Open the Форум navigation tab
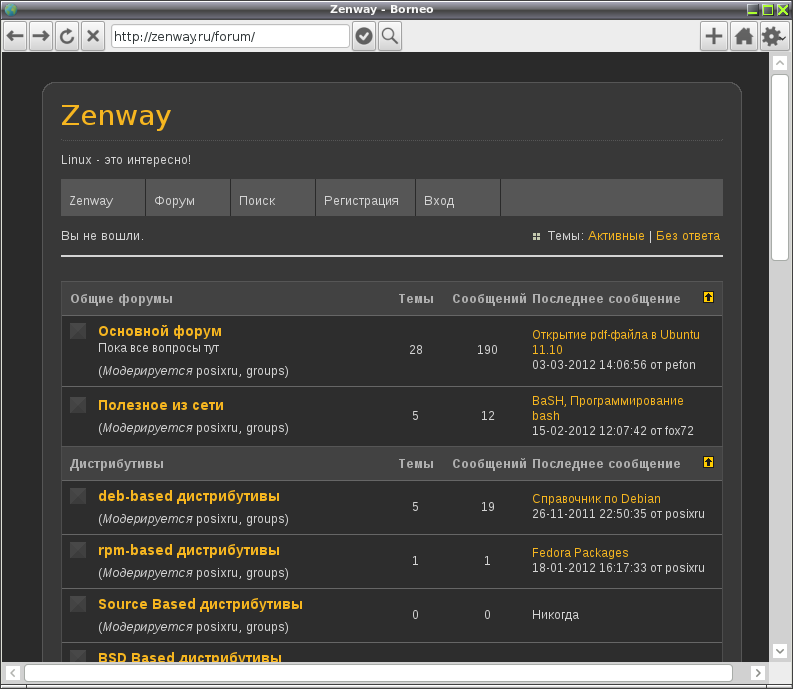This screenshot has height=689, width=793. pos(188,198)
